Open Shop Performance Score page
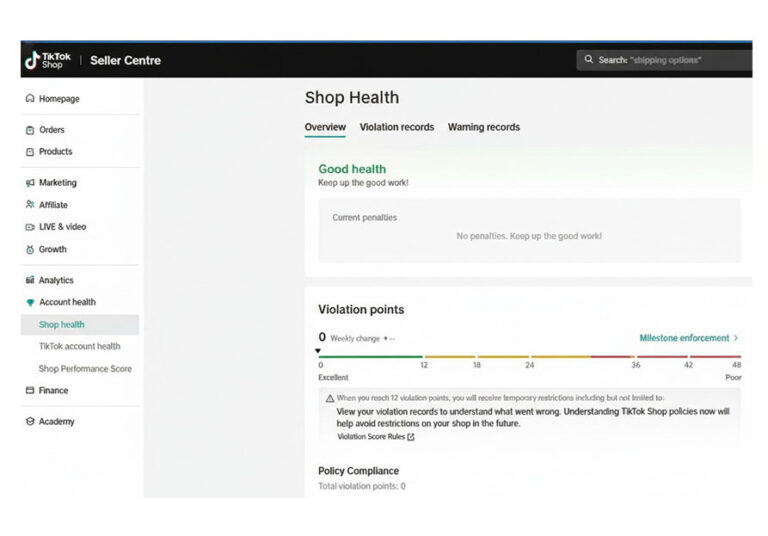The height and width of the screenshot is (536, 768). click(85, 369)
